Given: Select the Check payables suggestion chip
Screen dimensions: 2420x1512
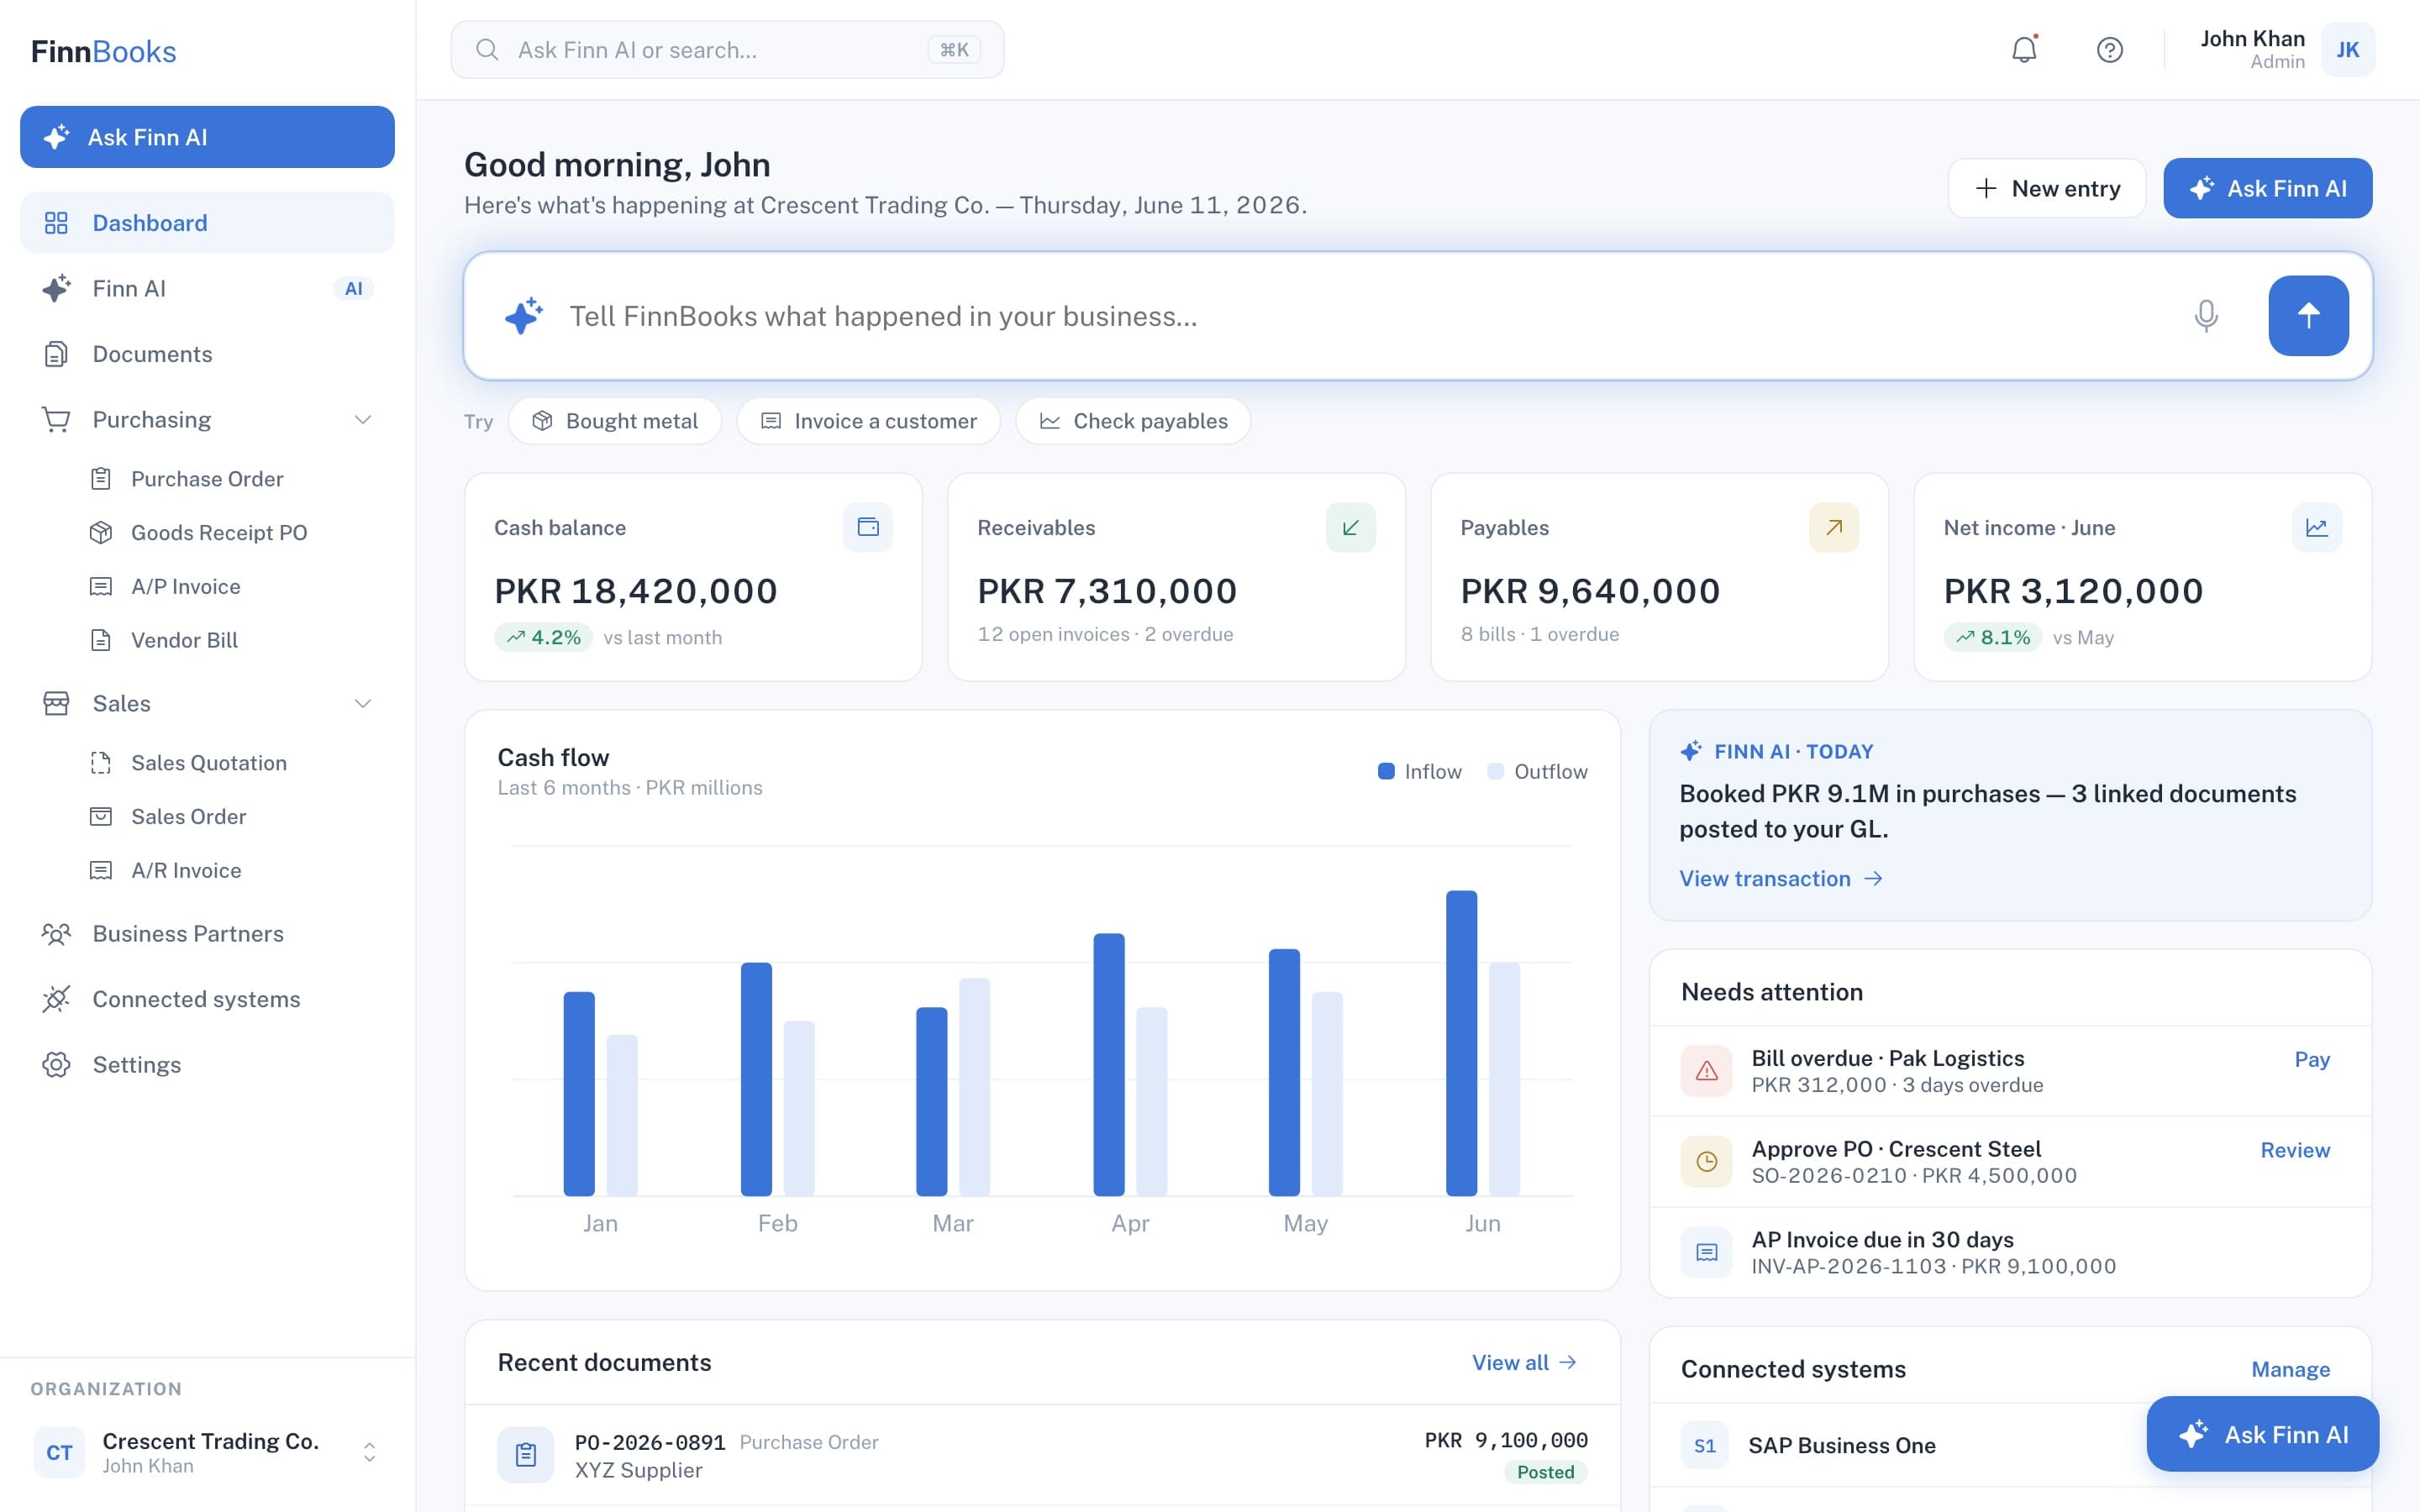Looking at the screenshot, I should pyautogui.click(x=1133, y=421).
